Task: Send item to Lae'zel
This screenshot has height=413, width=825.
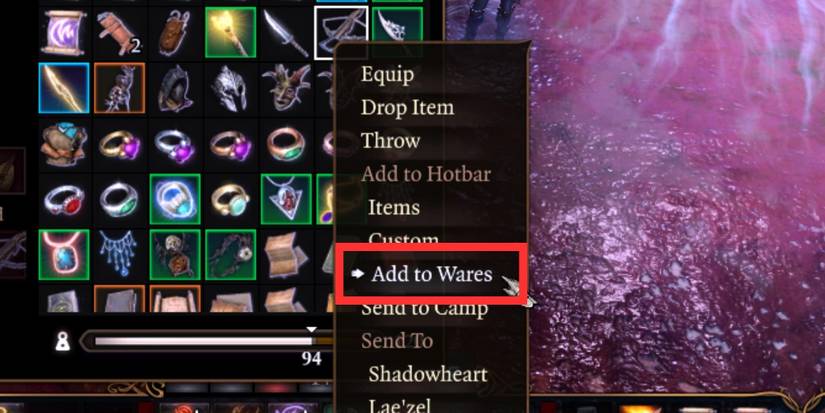Action: 400,405
